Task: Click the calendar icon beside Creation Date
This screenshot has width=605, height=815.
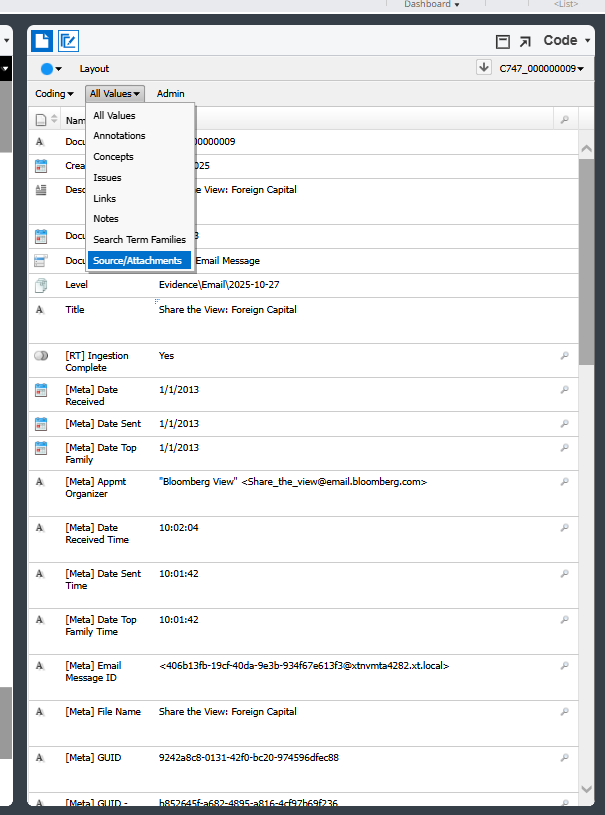Action: pyautogui.click(x=40, y=165)
